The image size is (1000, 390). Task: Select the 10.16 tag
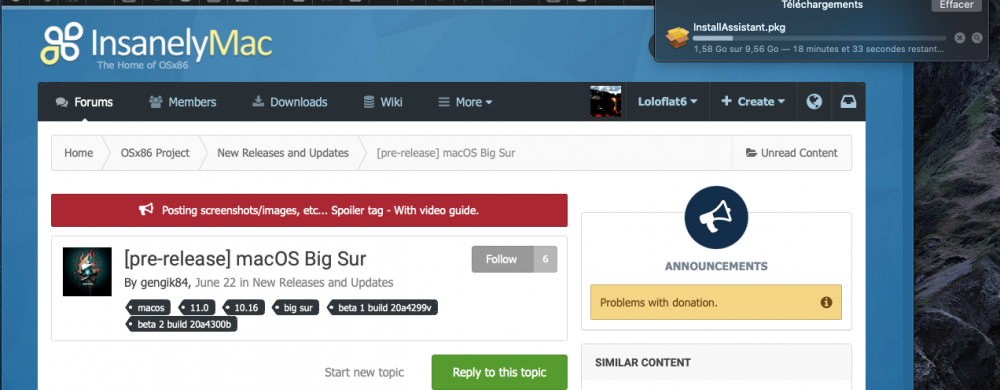pyautogui.click(x=244, y=308)
